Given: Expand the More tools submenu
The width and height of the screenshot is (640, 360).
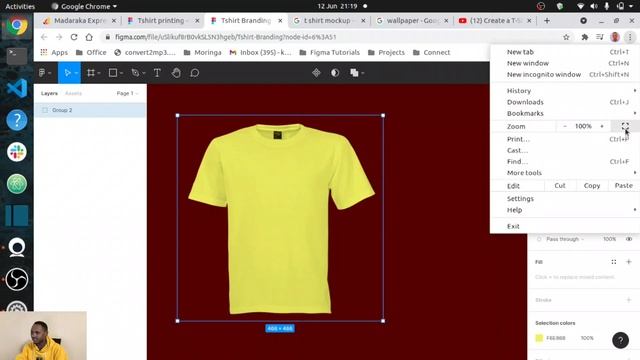Looking at the screenshot, I should click(x=565, y=173).
